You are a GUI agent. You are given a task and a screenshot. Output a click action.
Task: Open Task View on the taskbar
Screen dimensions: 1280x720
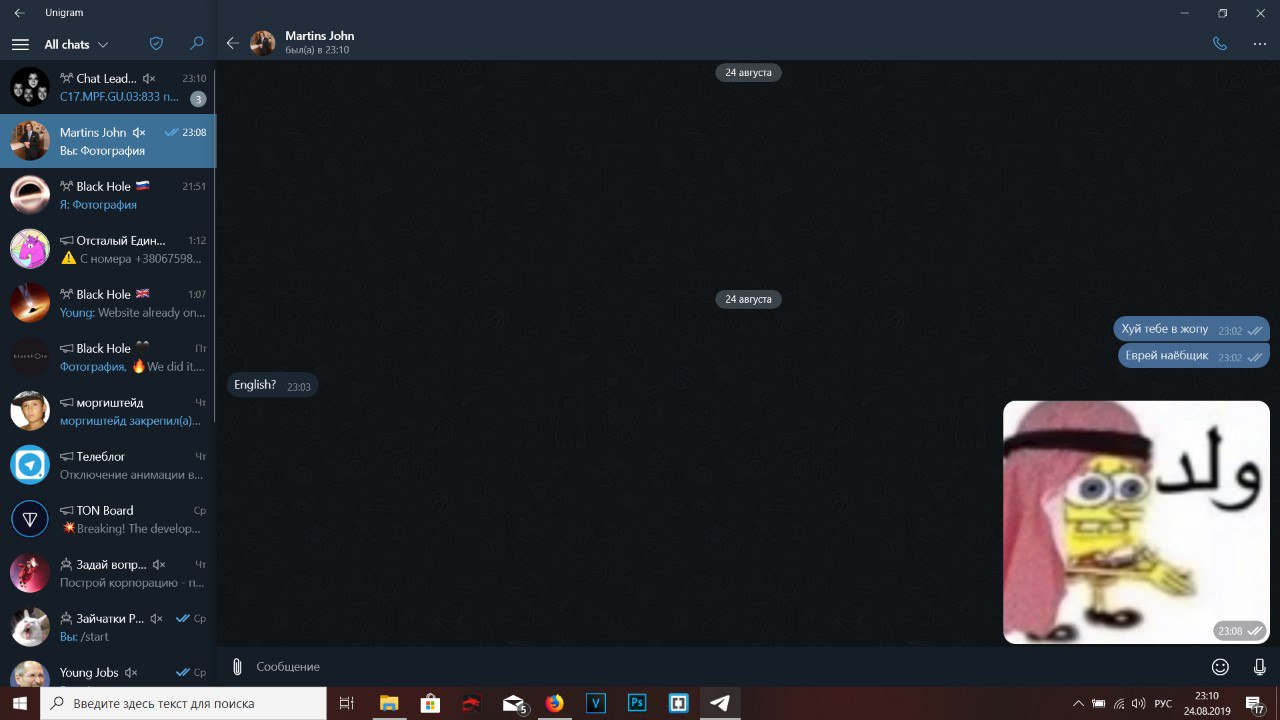[x=347, y=703]
